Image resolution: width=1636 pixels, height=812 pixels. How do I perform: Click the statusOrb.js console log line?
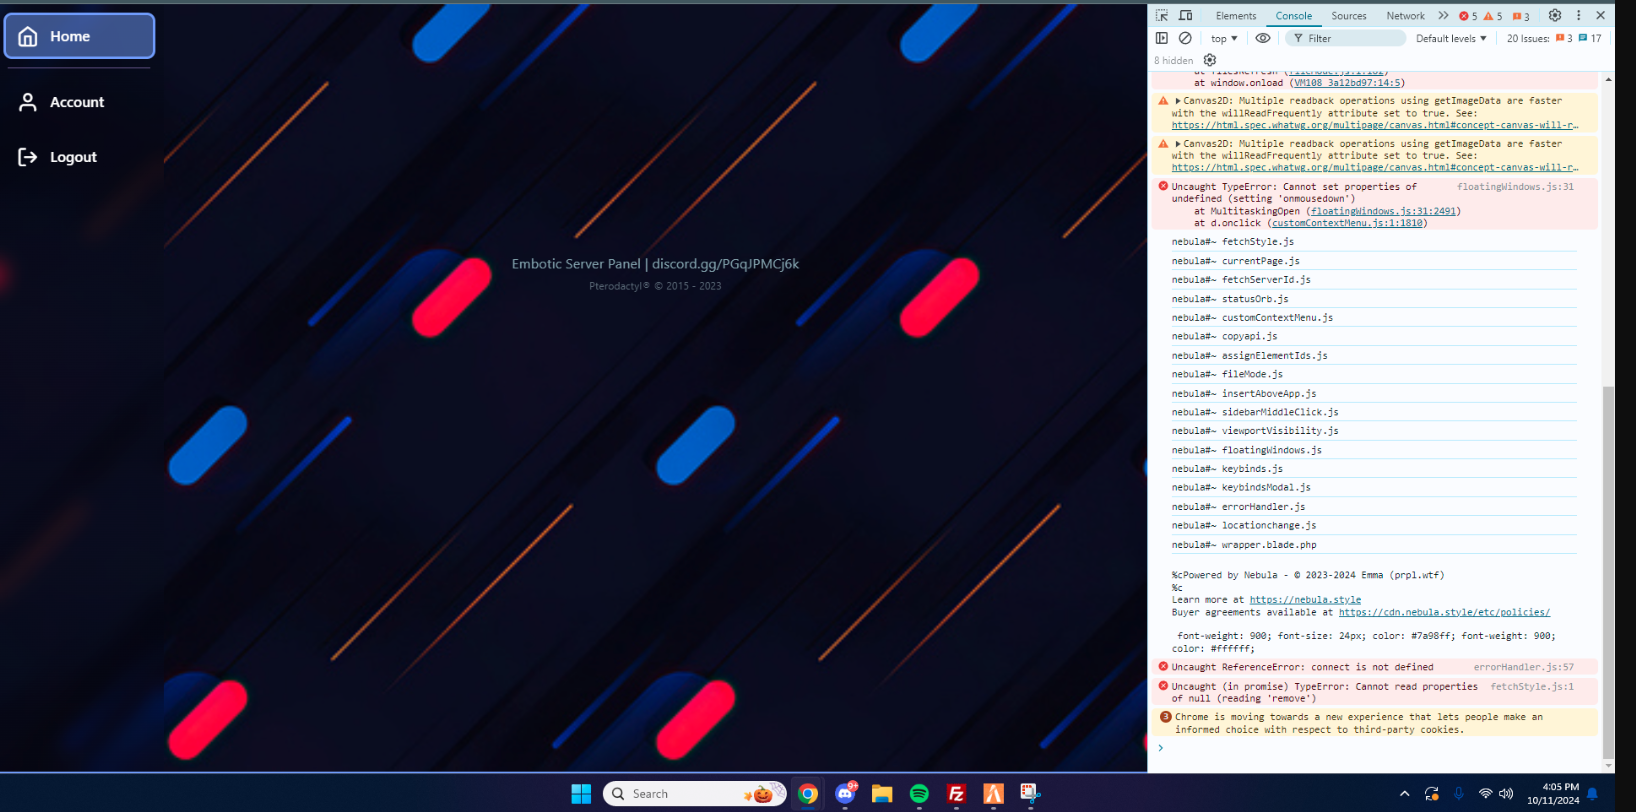pos(1374,299)
